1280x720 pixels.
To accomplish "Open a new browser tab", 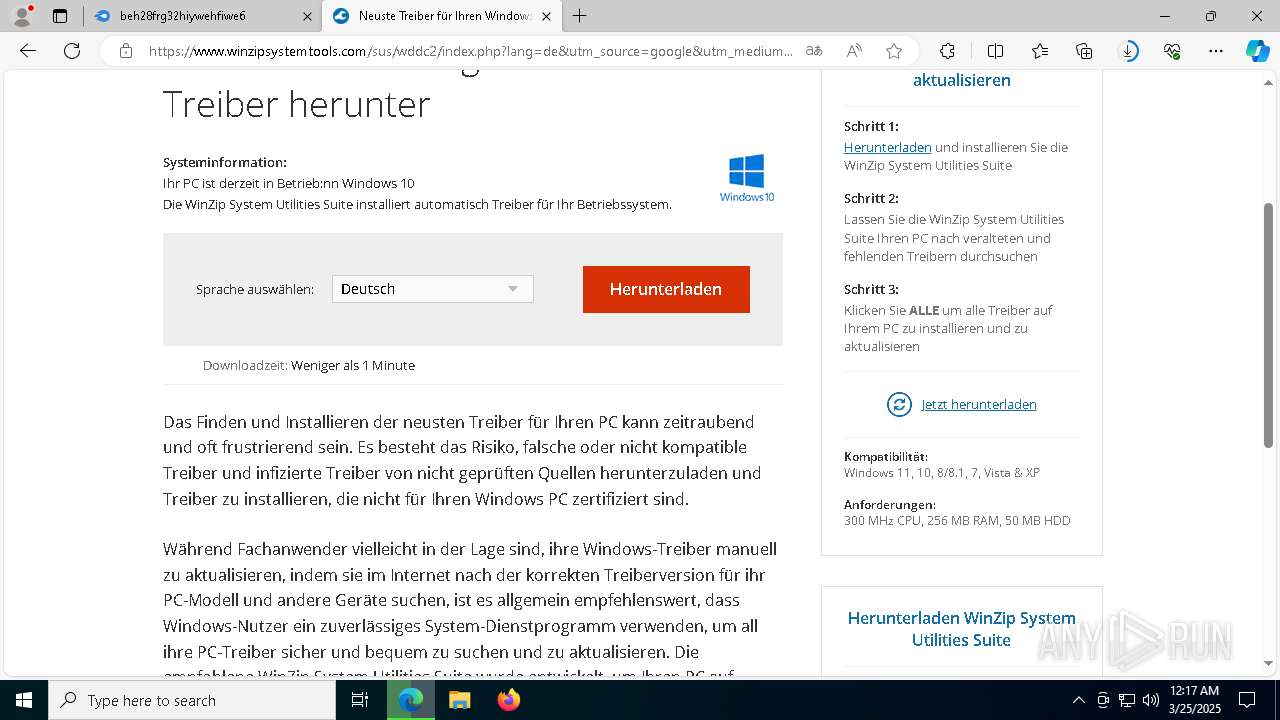I will pos(579,16).
